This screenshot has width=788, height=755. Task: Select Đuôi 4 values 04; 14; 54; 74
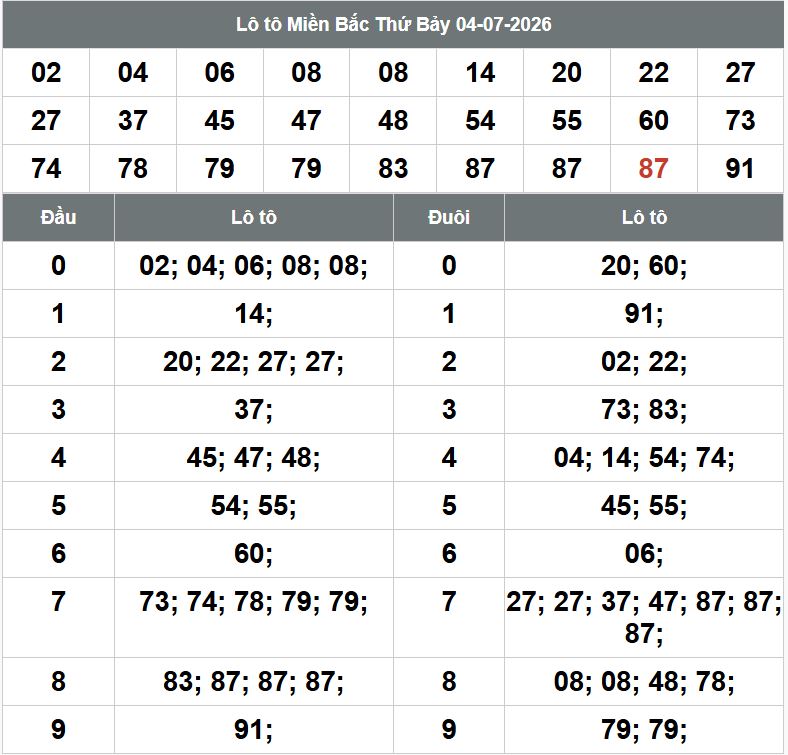(x=644, y=458)
